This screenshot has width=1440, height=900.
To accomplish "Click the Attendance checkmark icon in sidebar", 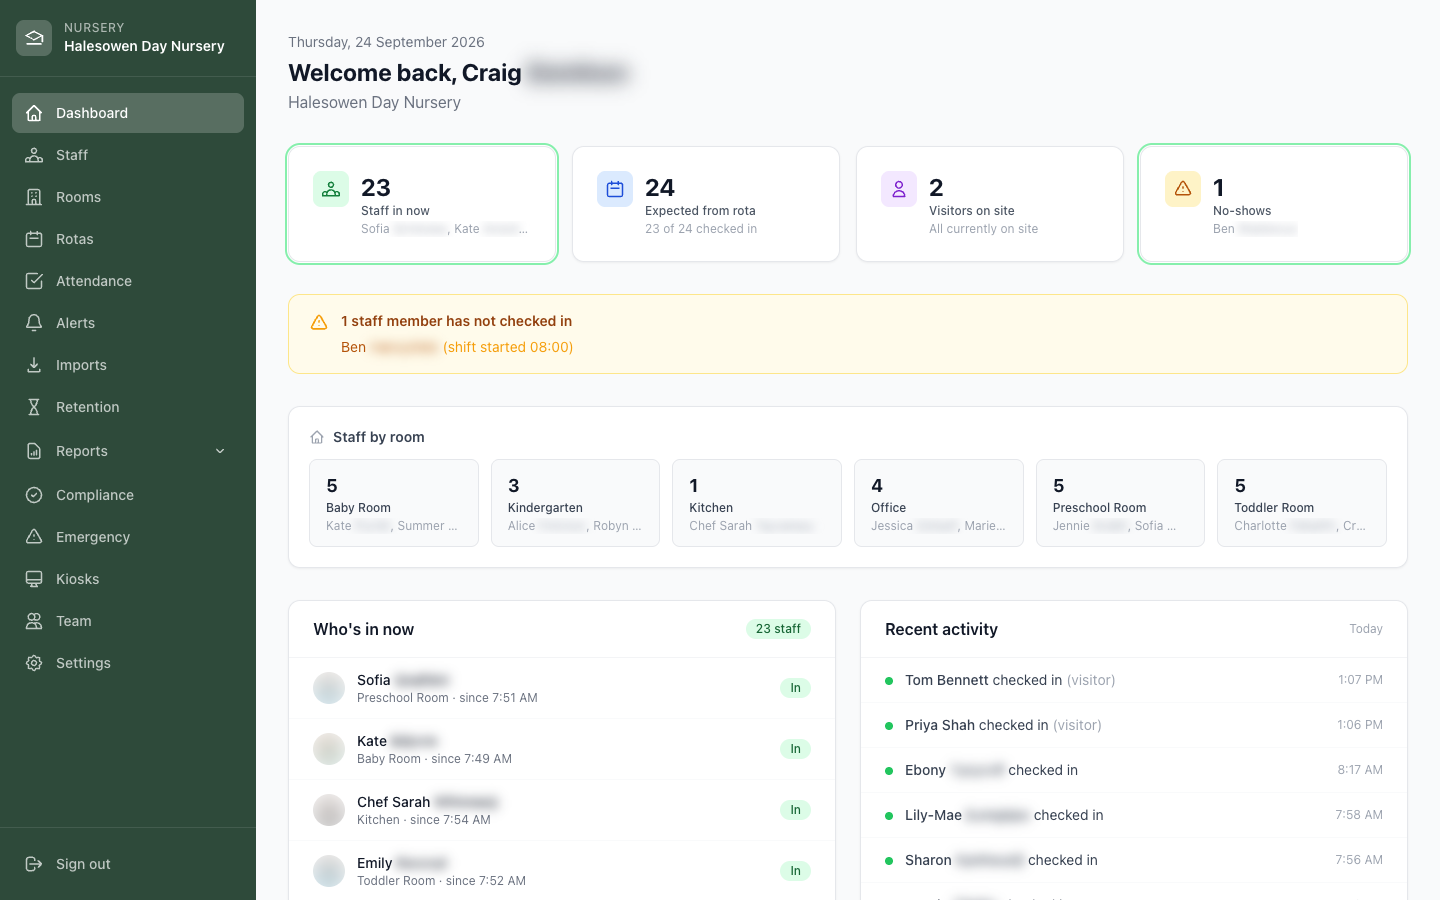I will [34, 281].
